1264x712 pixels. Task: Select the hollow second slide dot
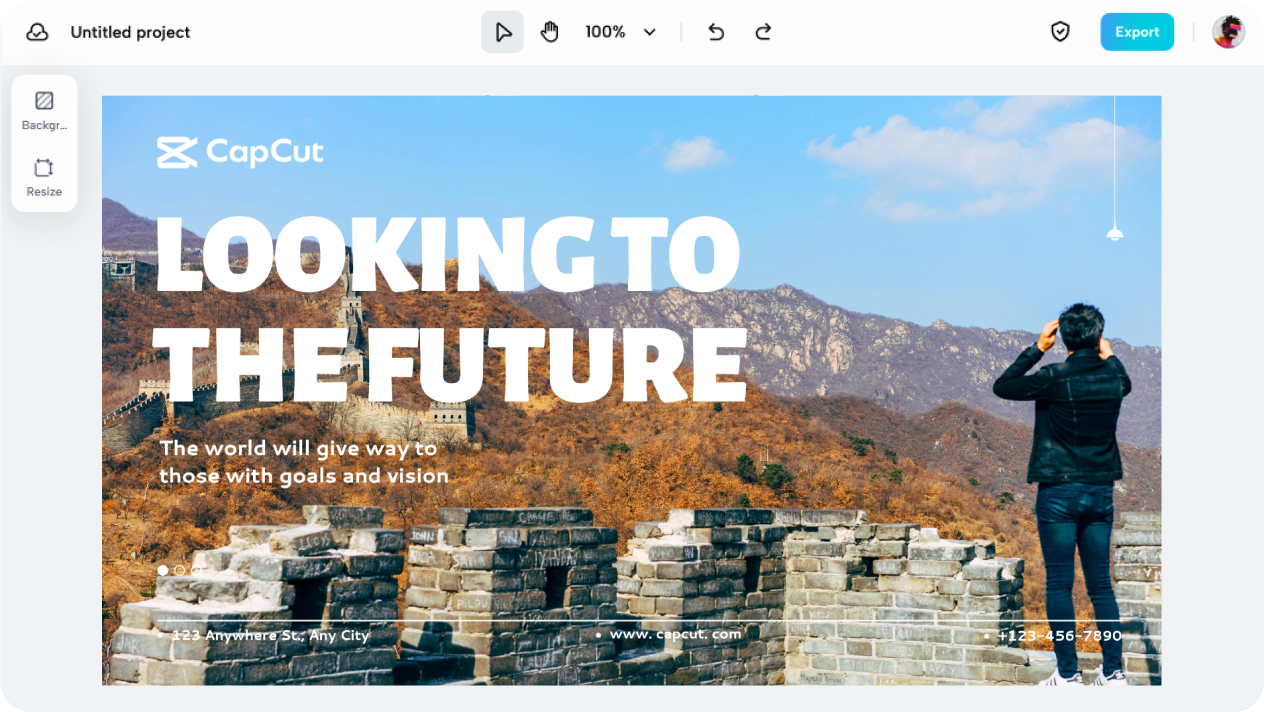pyautogui.click(x=180, y=570)
